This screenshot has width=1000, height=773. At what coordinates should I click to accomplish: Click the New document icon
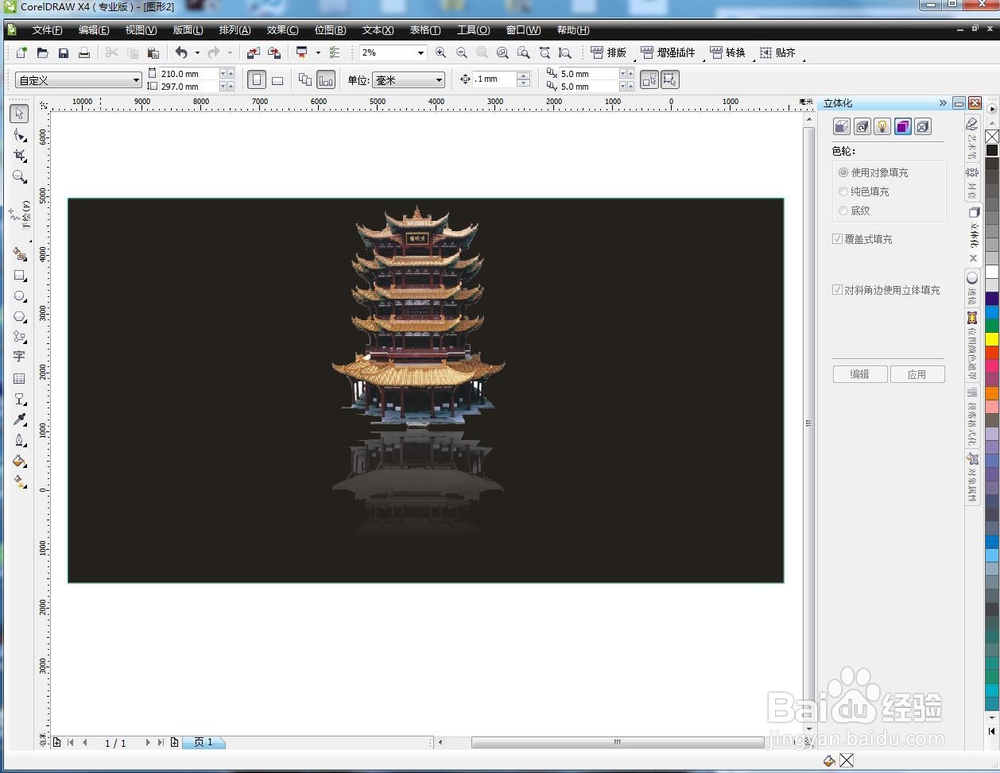click(x=22, y=52)
